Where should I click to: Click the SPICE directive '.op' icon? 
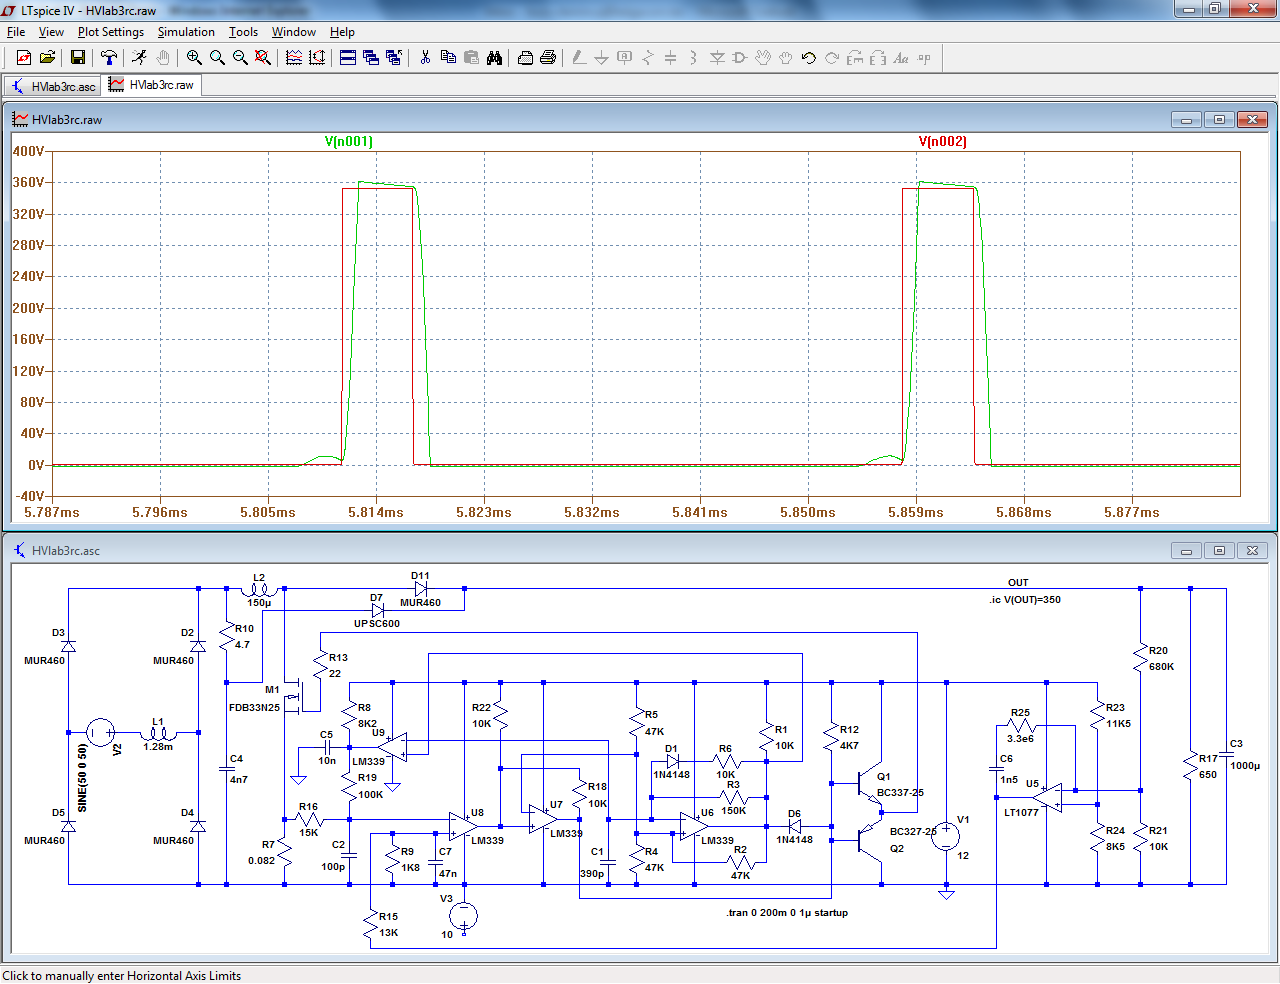click(x=924, y=58)
